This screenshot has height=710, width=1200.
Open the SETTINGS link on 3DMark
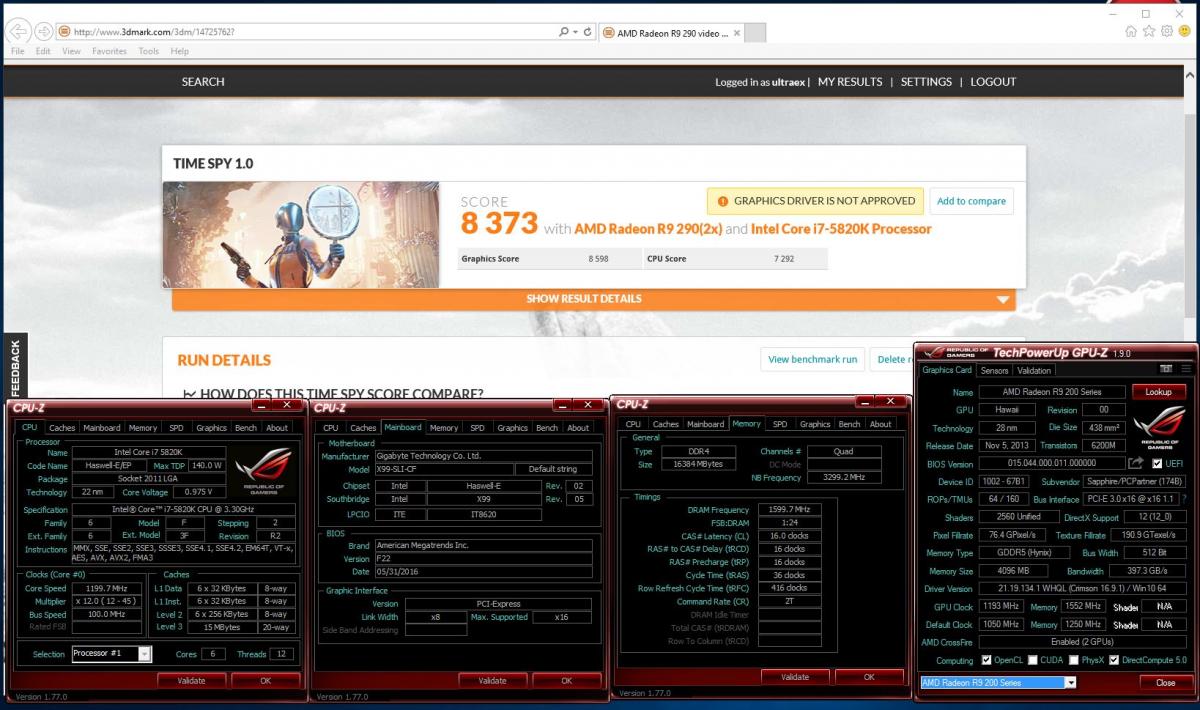[x=926, y=82]
